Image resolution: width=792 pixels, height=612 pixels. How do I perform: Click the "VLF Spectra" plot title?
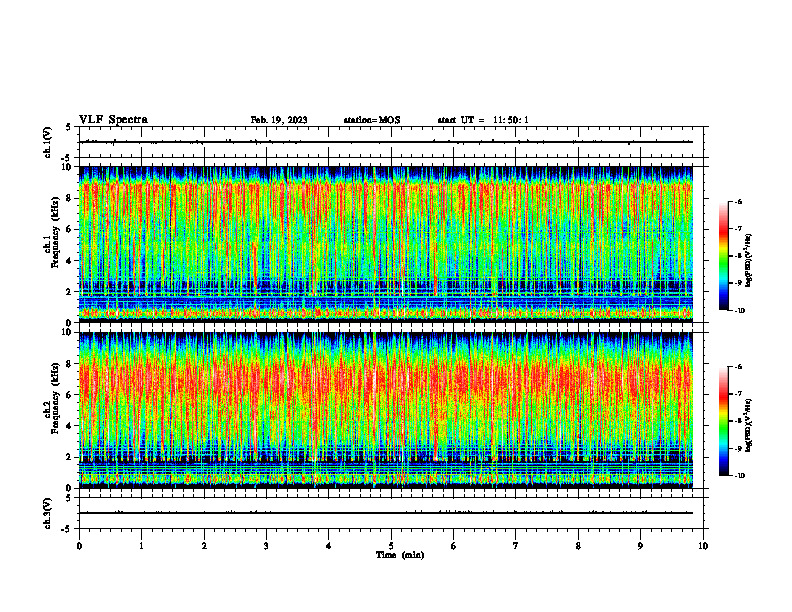tap(113, 120)
